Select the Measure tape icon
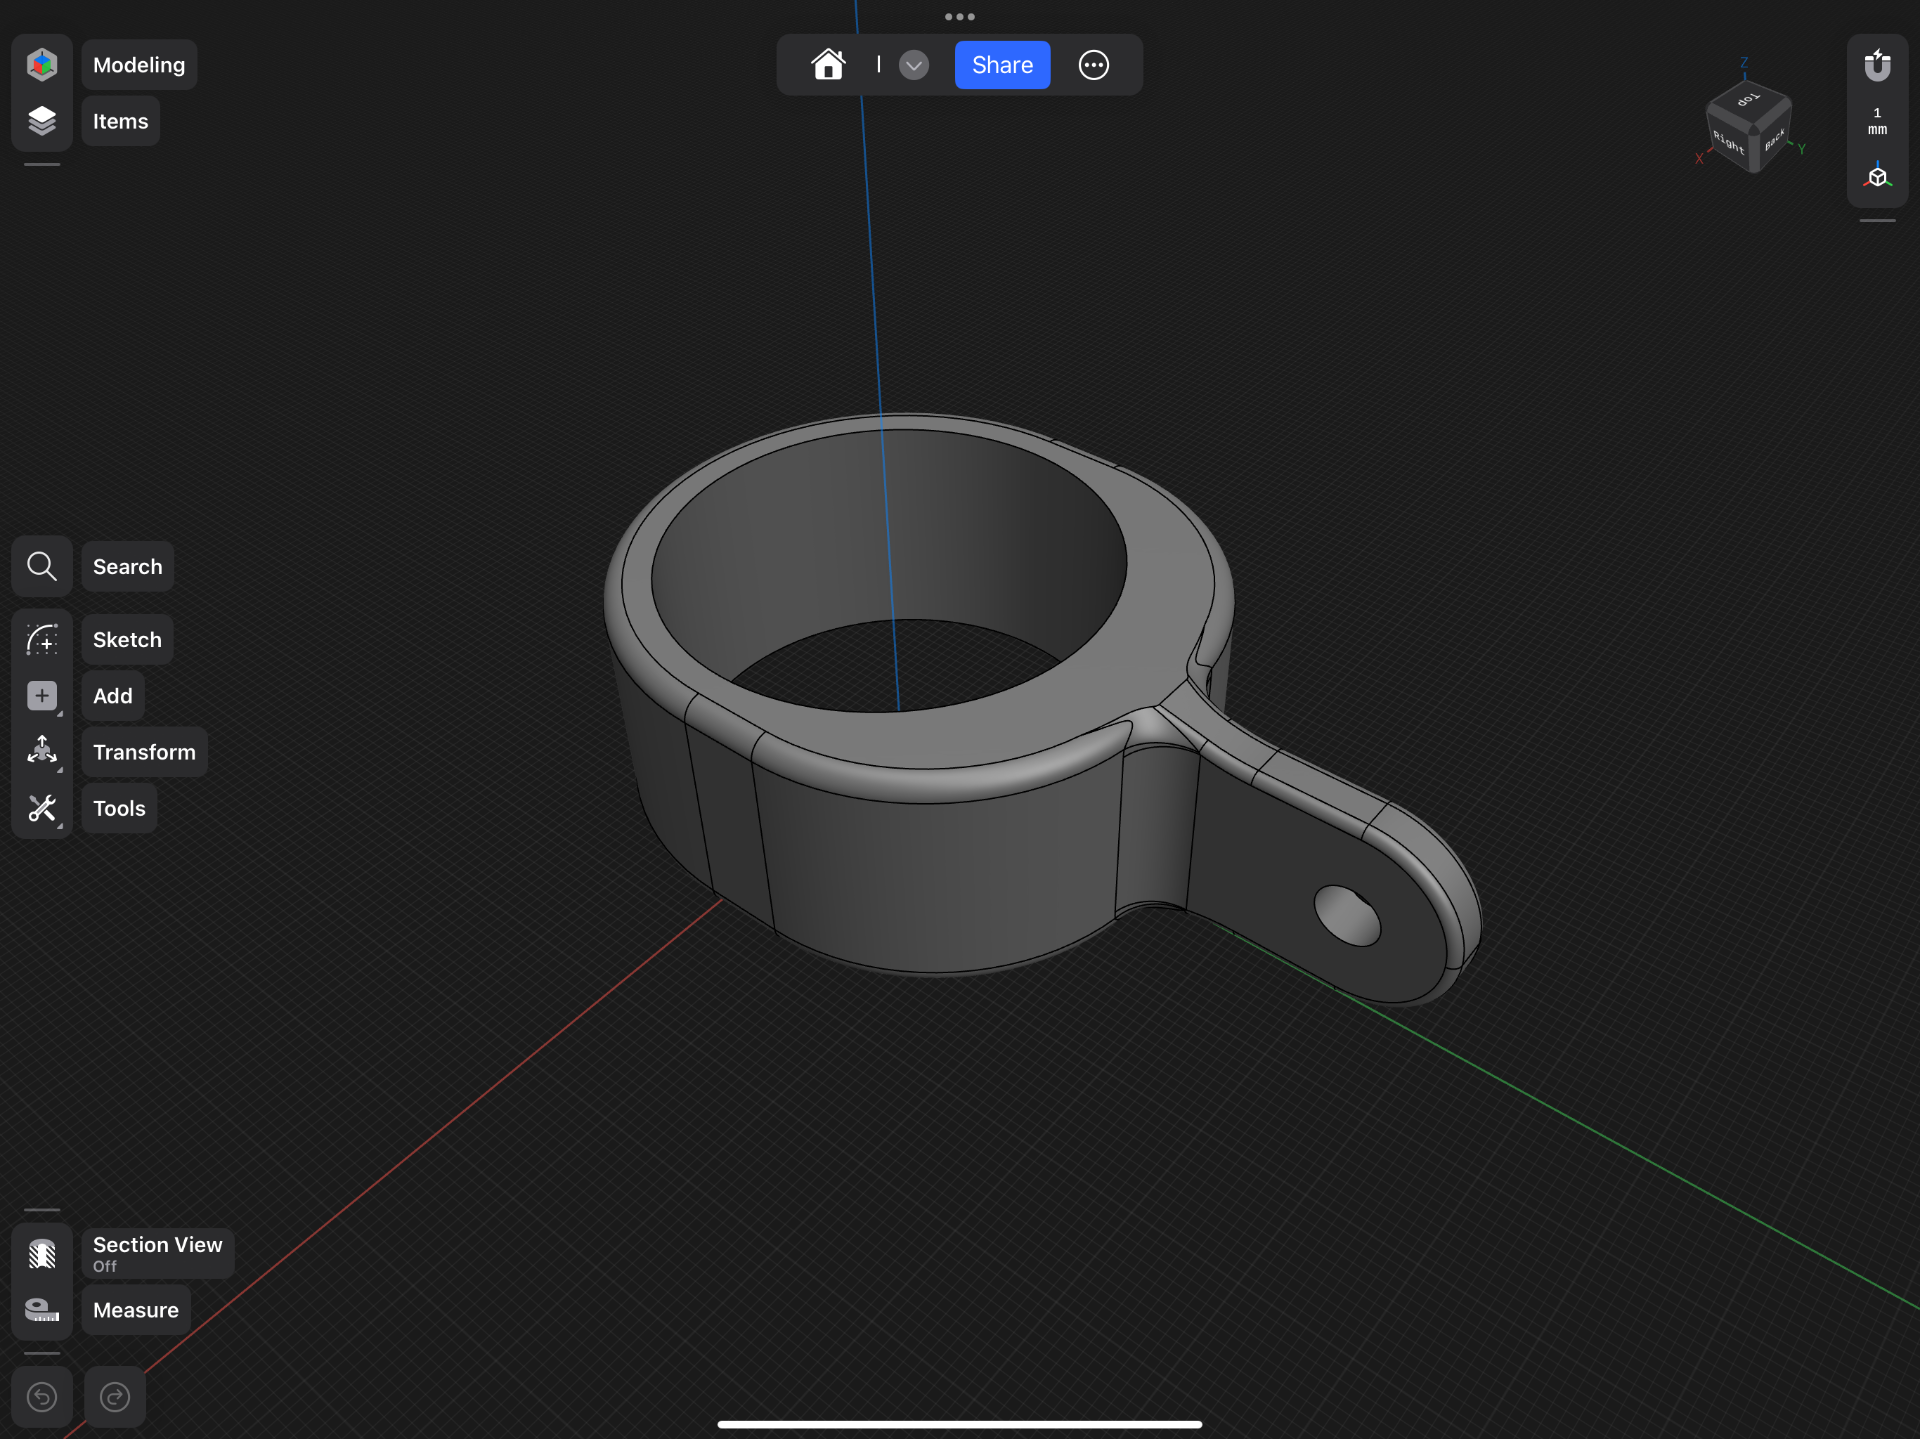Image resolution: width=1920 pixels, height=1439 pixels. (42, 1310)
